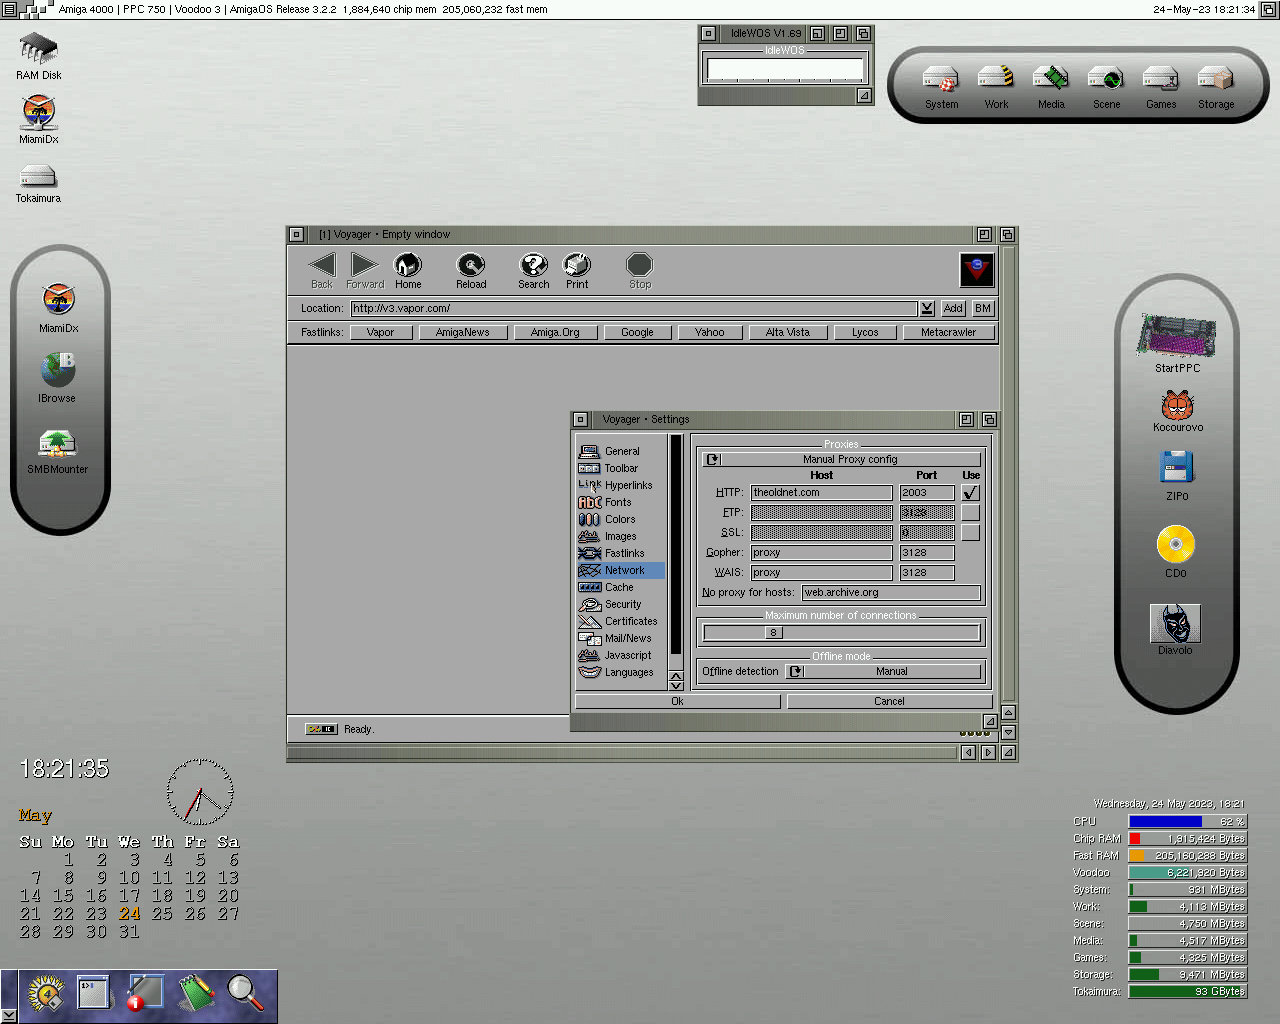
Task: Click the Reload toolbar icon in Voyager
Action: tap(470, 265)
